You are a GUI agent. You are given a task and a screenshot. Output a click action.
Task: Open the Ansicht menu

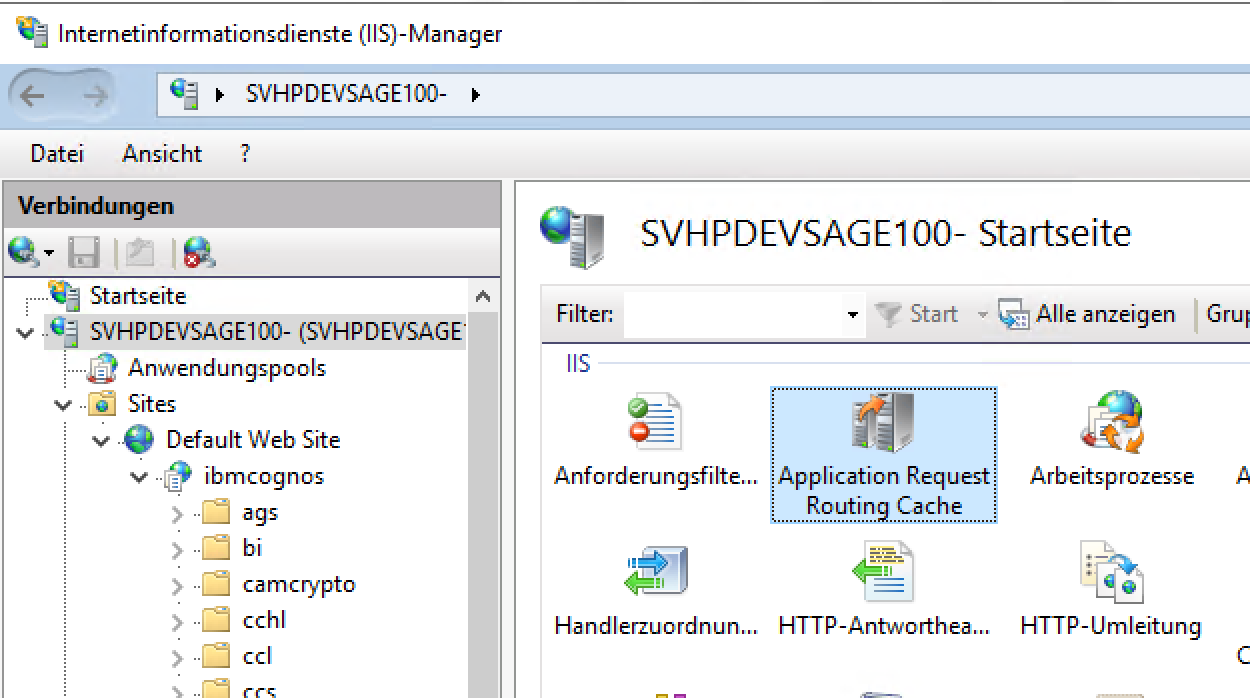click(x=162, y=154)
